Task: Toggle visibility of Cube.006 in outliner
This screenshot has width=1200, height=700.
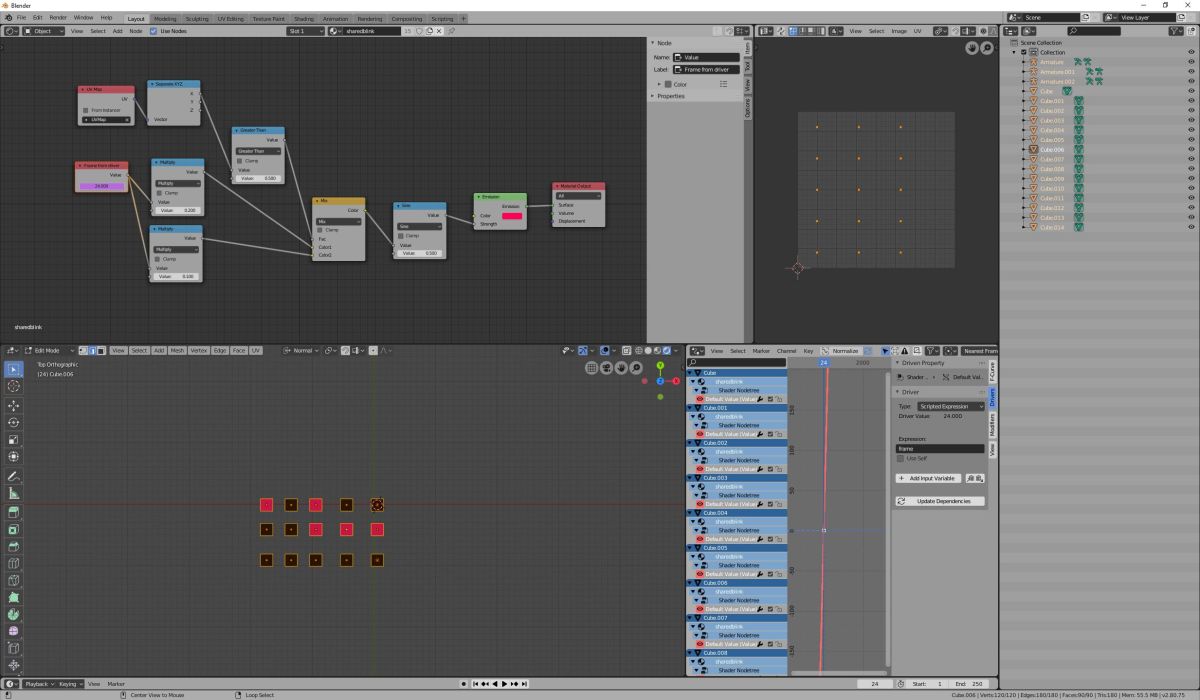Action: pos(1191,149)
